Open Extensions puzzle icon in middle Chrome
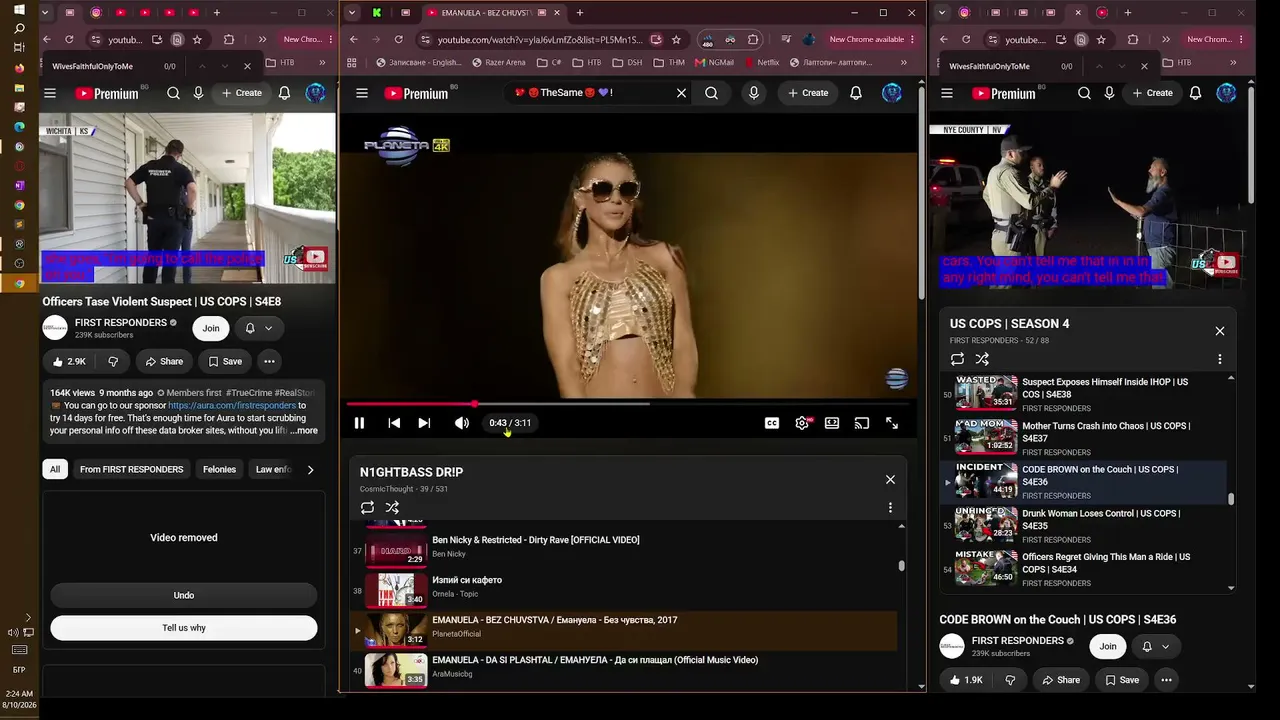1280x720 pixels. [x=753, y=40]
